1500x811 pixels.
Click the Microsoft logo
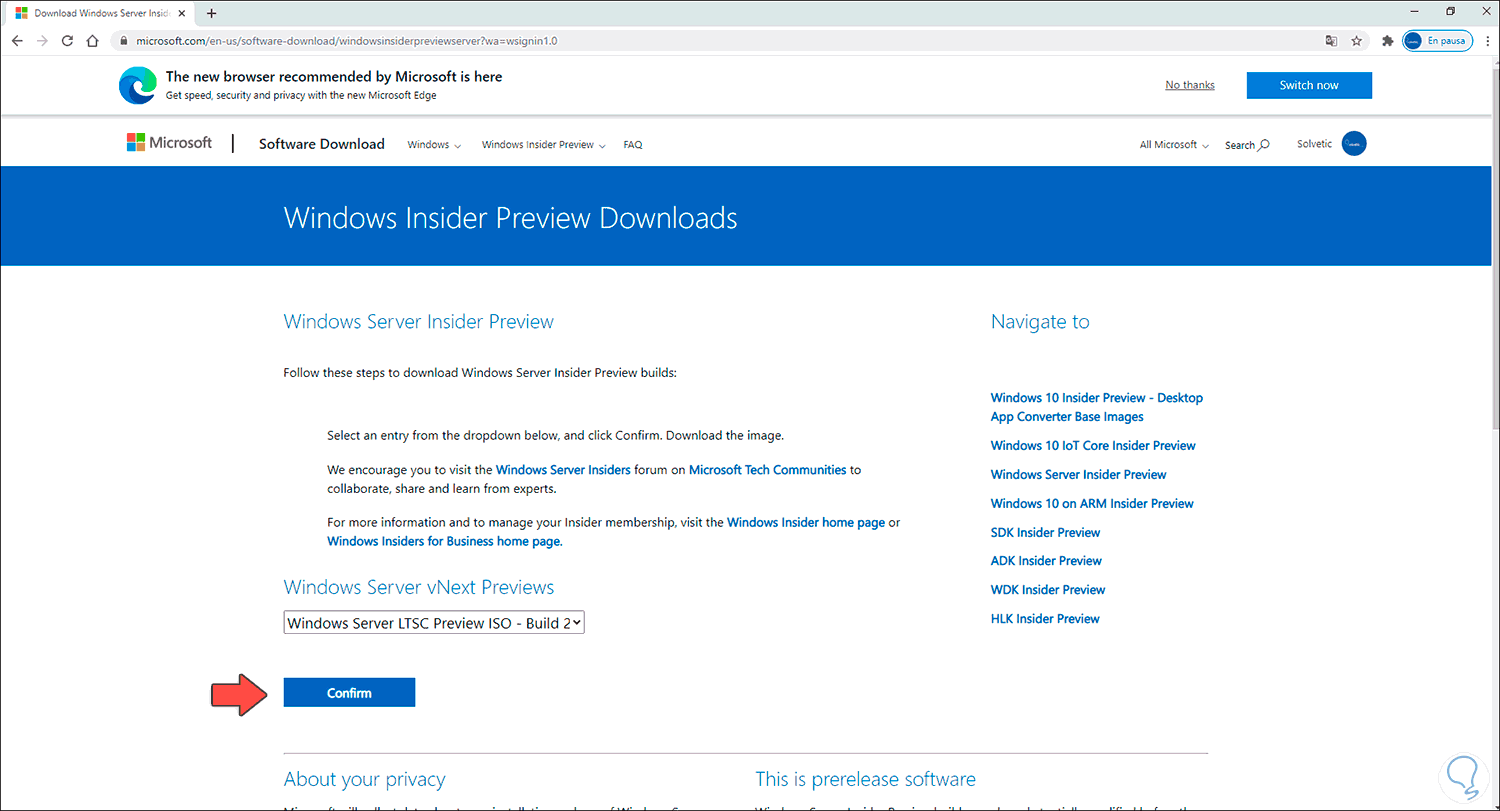169,143
